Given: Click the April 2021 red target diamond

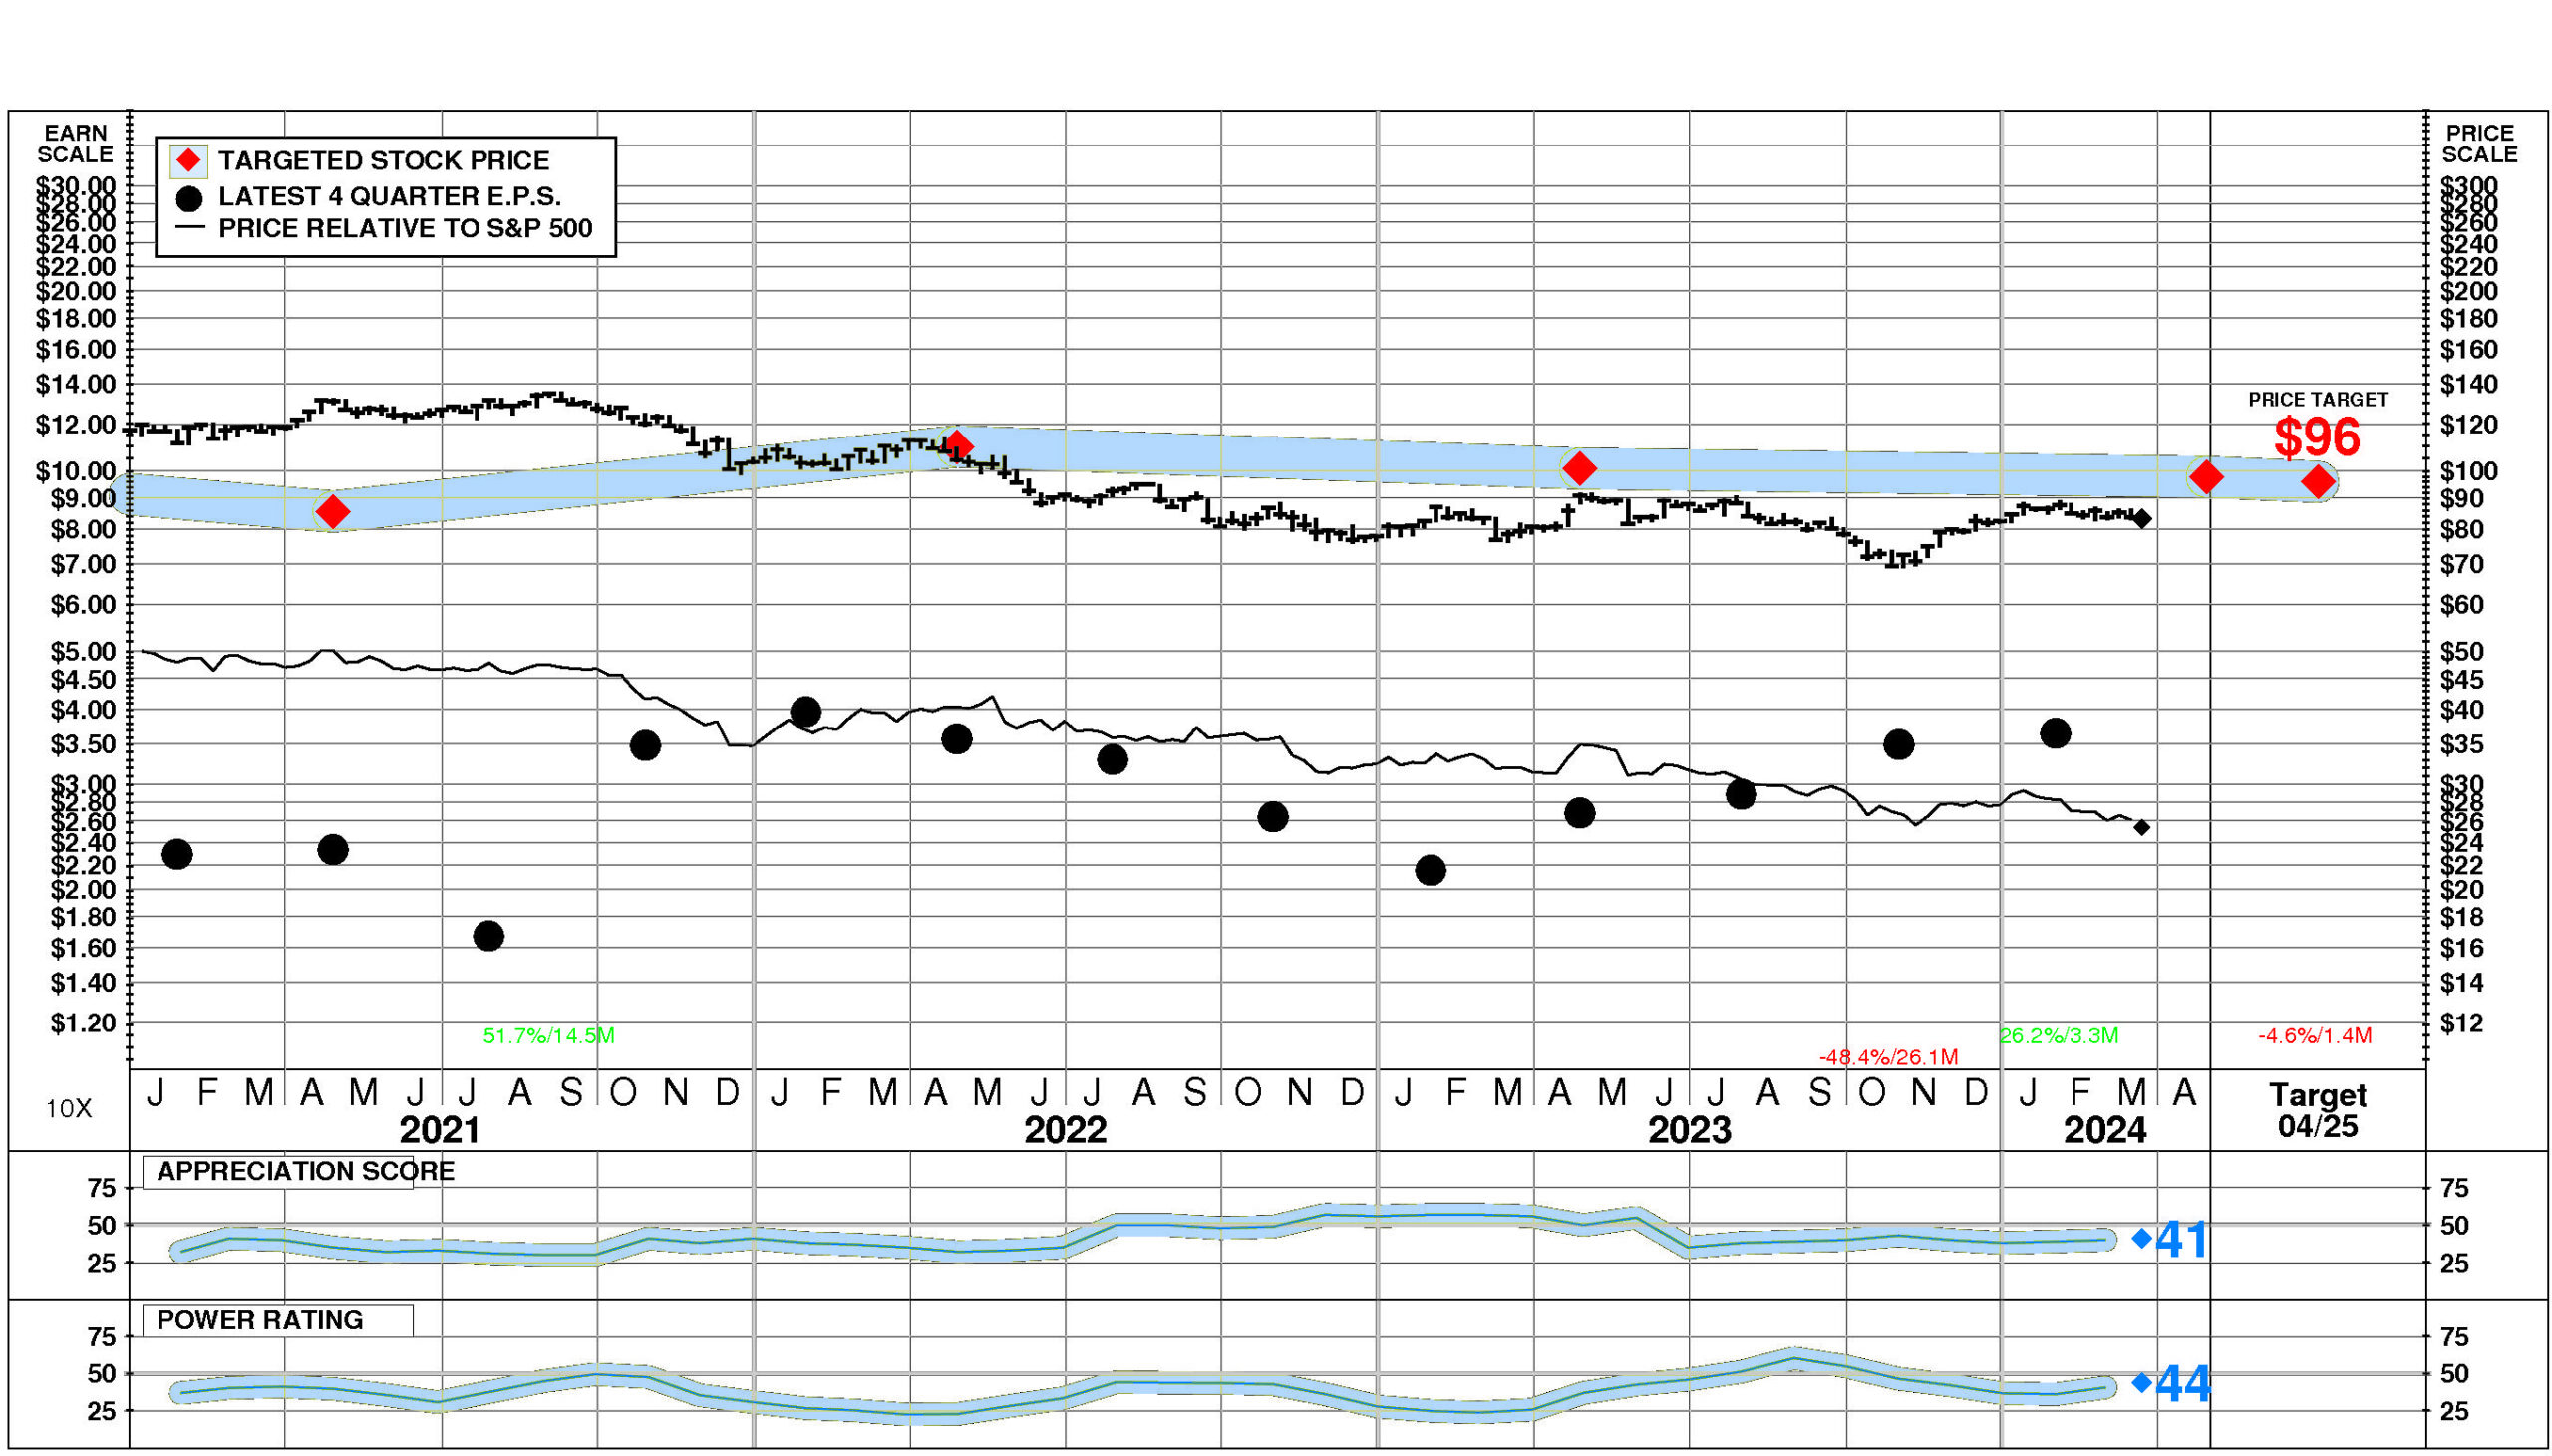Looking at the screenshot, I should (332, 512).
